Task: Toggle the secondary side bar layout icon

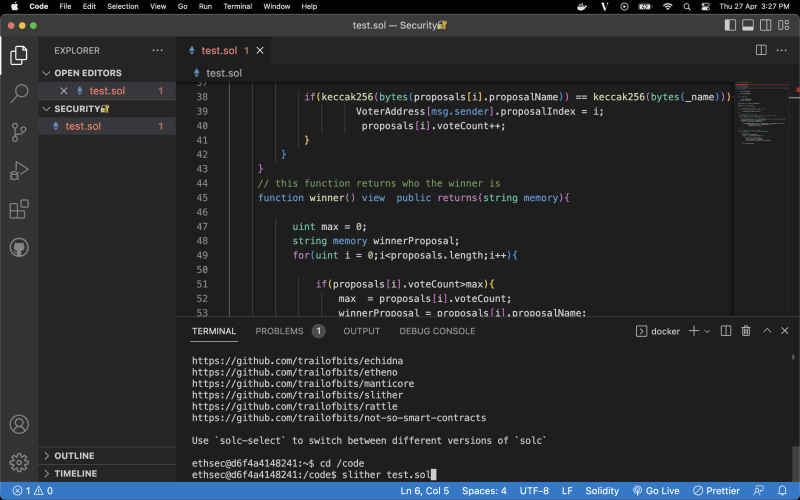Action: 765,25
